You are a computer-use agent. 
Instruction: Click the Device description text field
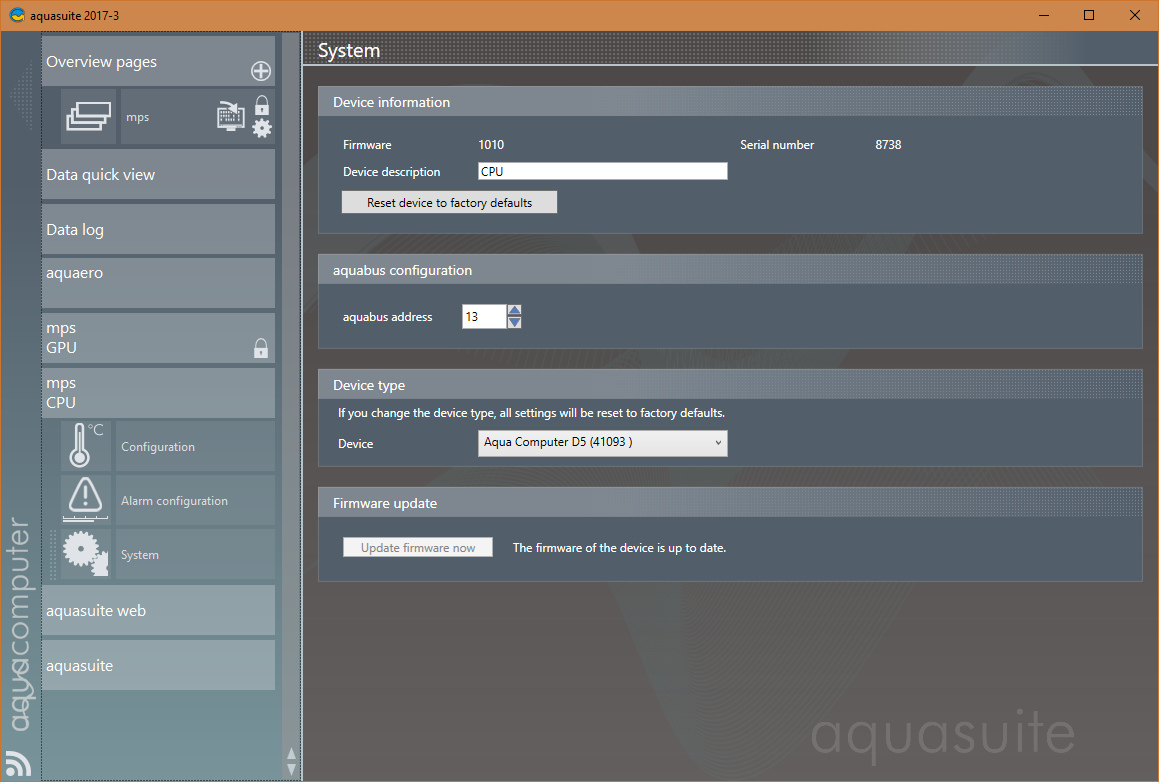(x=602, y=172)
